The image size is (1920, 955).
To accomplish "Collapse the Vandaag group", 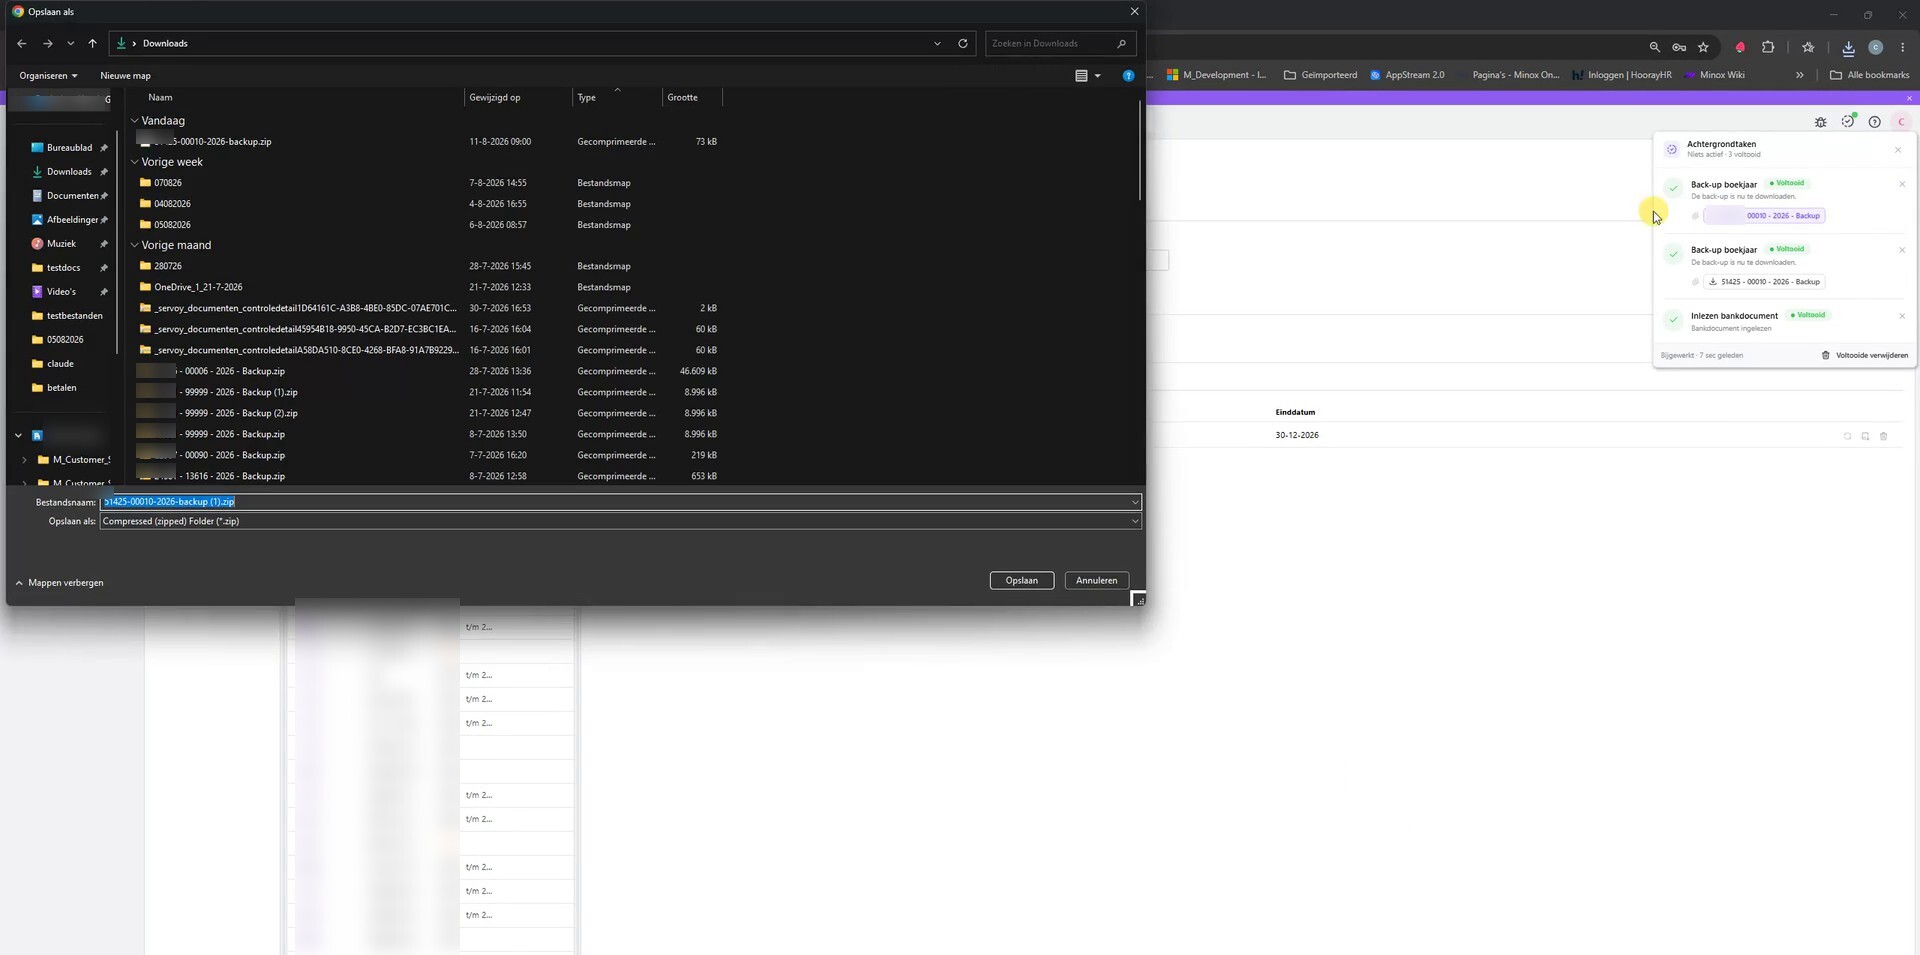I will click(134, 121).
